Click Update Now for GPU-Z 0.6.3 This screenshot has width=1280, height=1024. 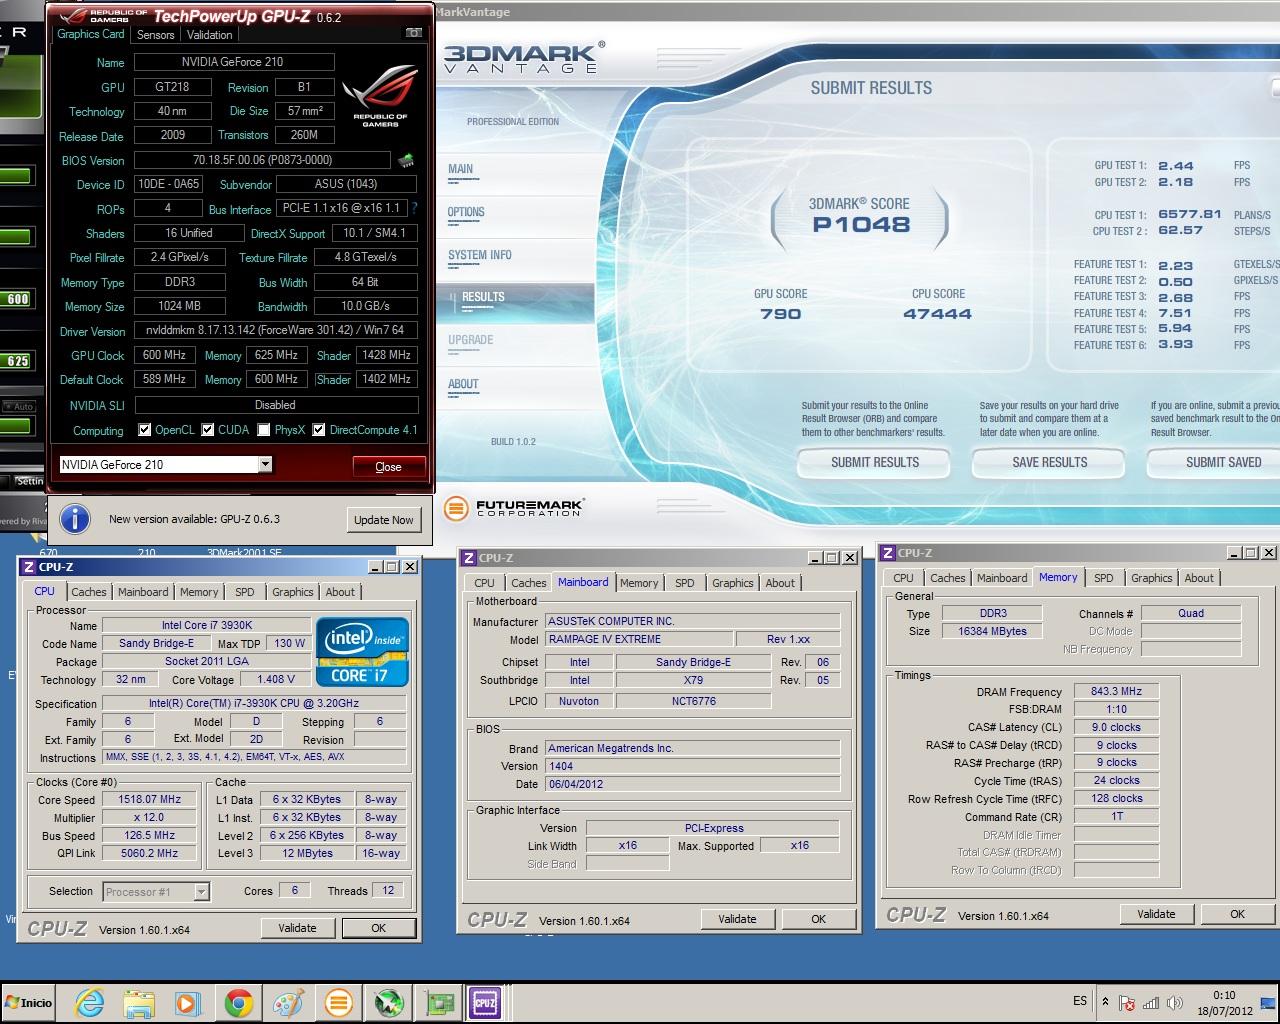point(384,520)
